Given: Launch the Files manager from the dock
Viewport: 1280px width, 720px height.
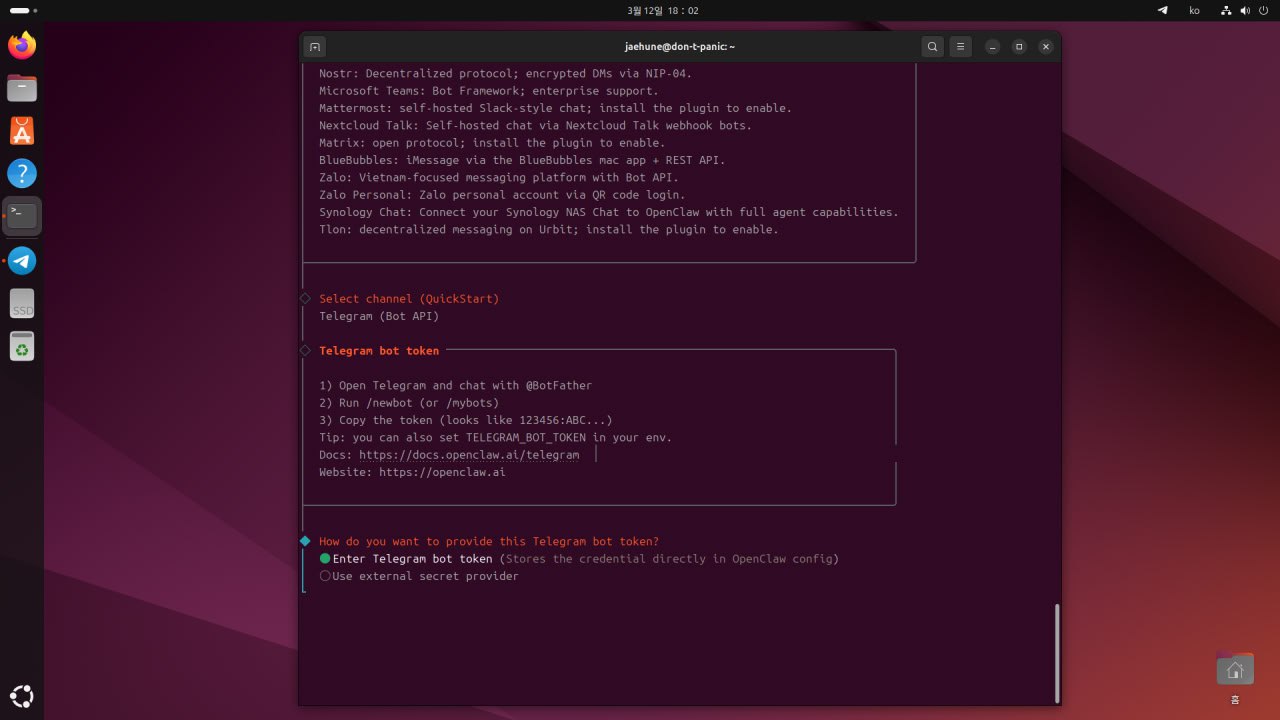Looking at the screenshot, I should tap(22, 88).
